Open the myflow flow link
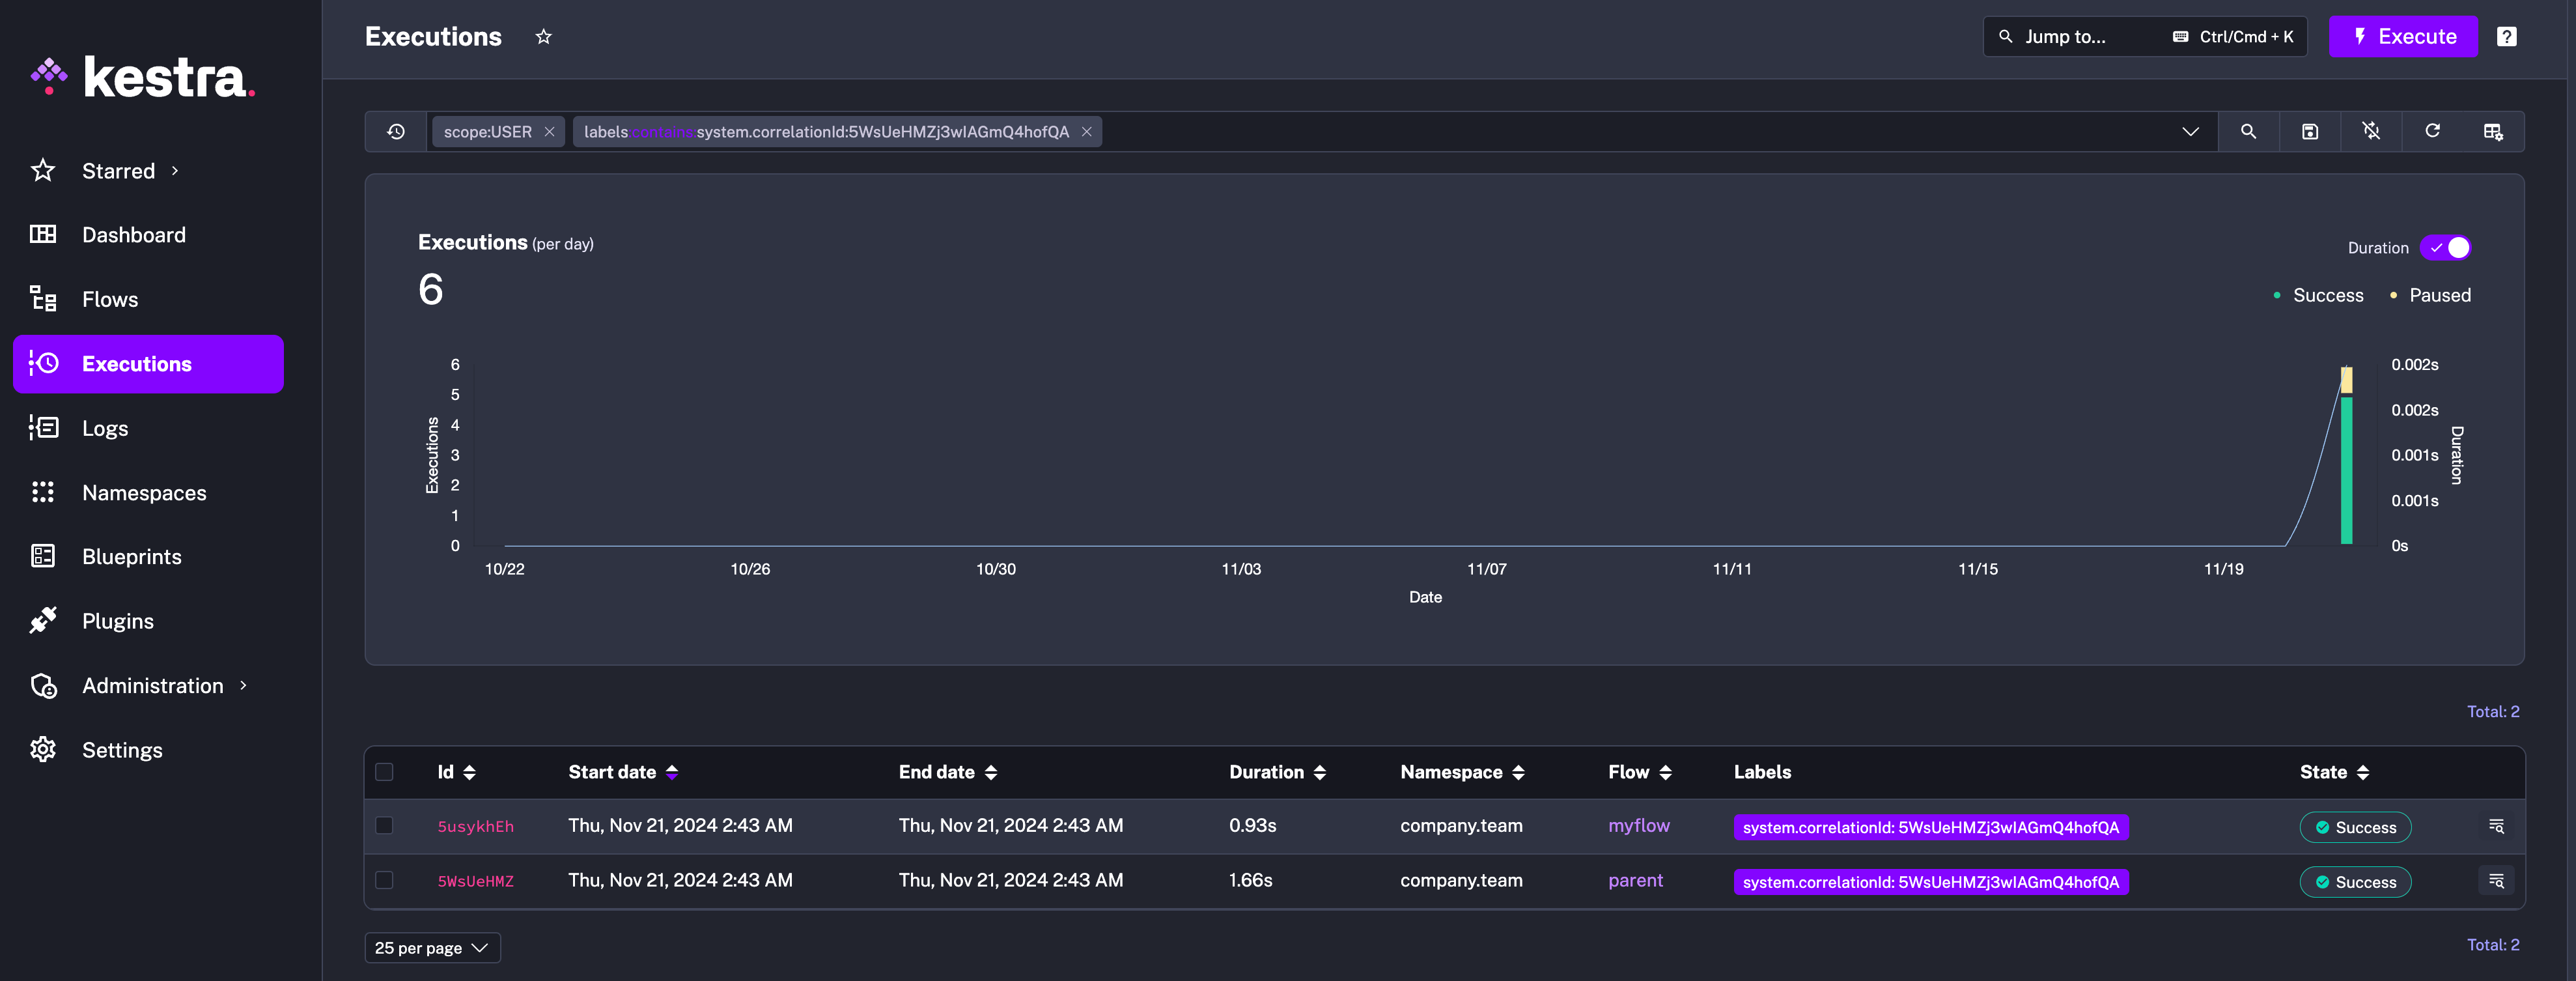The image size is (2576, 981). point(1638,825)
